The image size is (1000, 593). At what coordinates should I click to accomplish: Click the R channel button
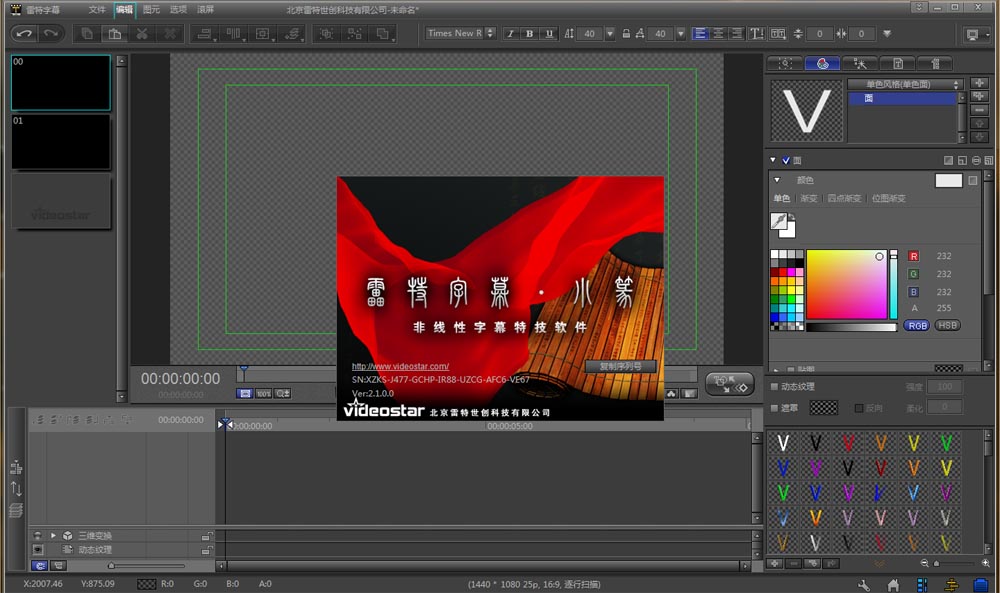913,256
